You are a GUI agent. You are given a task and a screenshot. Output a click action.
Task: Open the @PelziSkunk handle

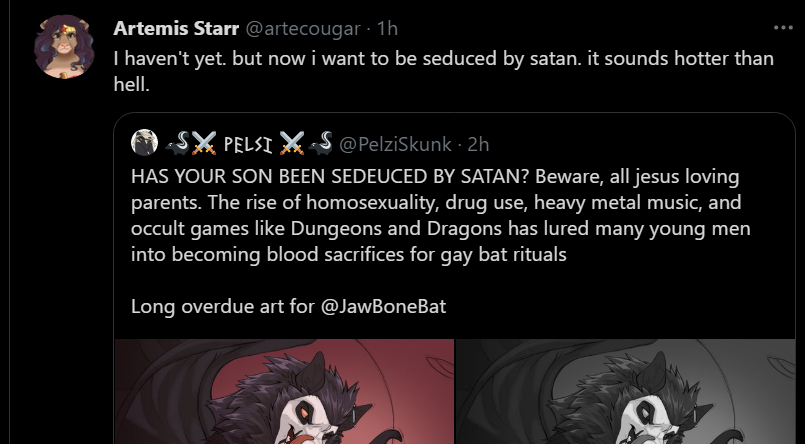(395, 145)
